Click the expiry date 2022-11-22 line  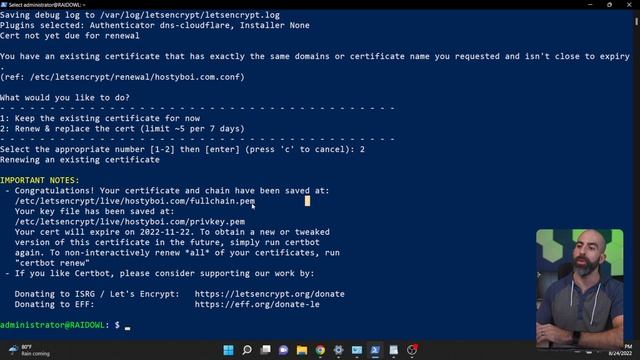pyautogui.click(x=172, y=232)
